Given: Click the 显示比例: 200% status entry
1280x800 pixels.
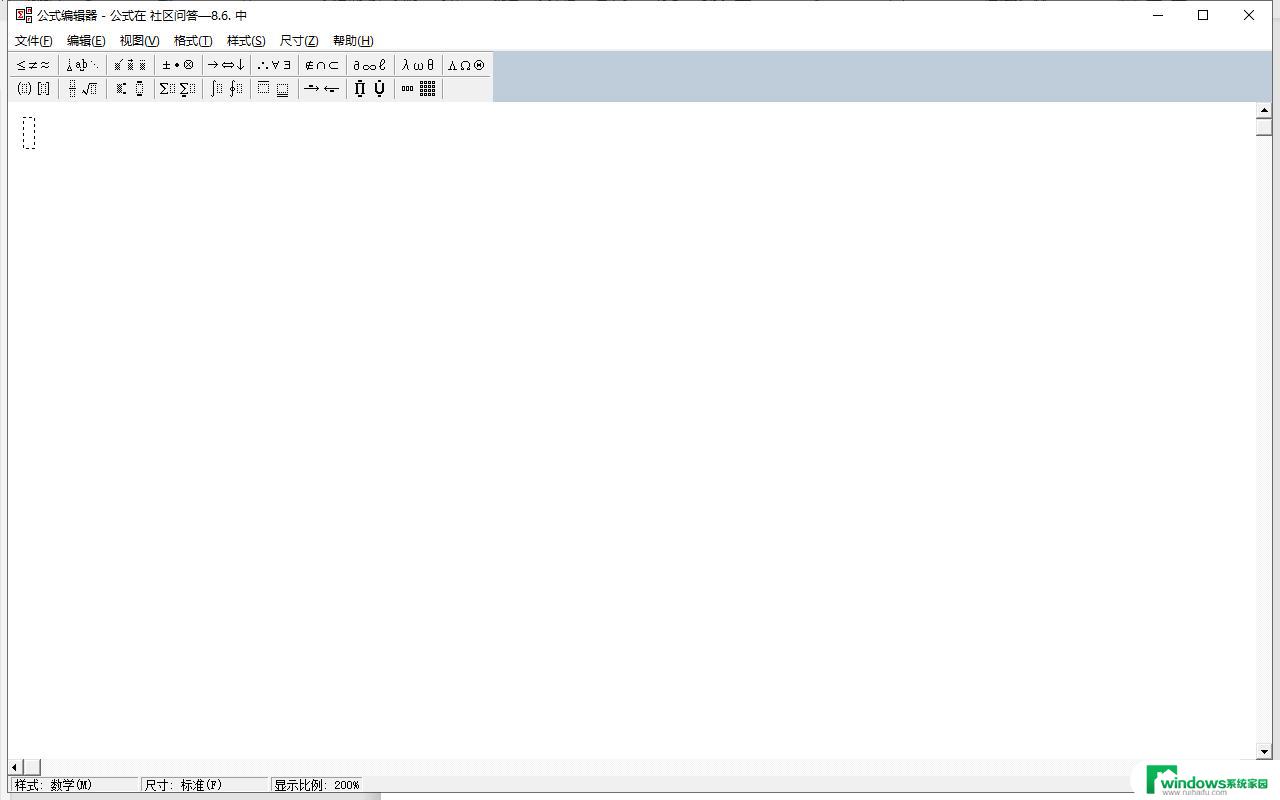Looking at the screenshot, I should [317, 785].
